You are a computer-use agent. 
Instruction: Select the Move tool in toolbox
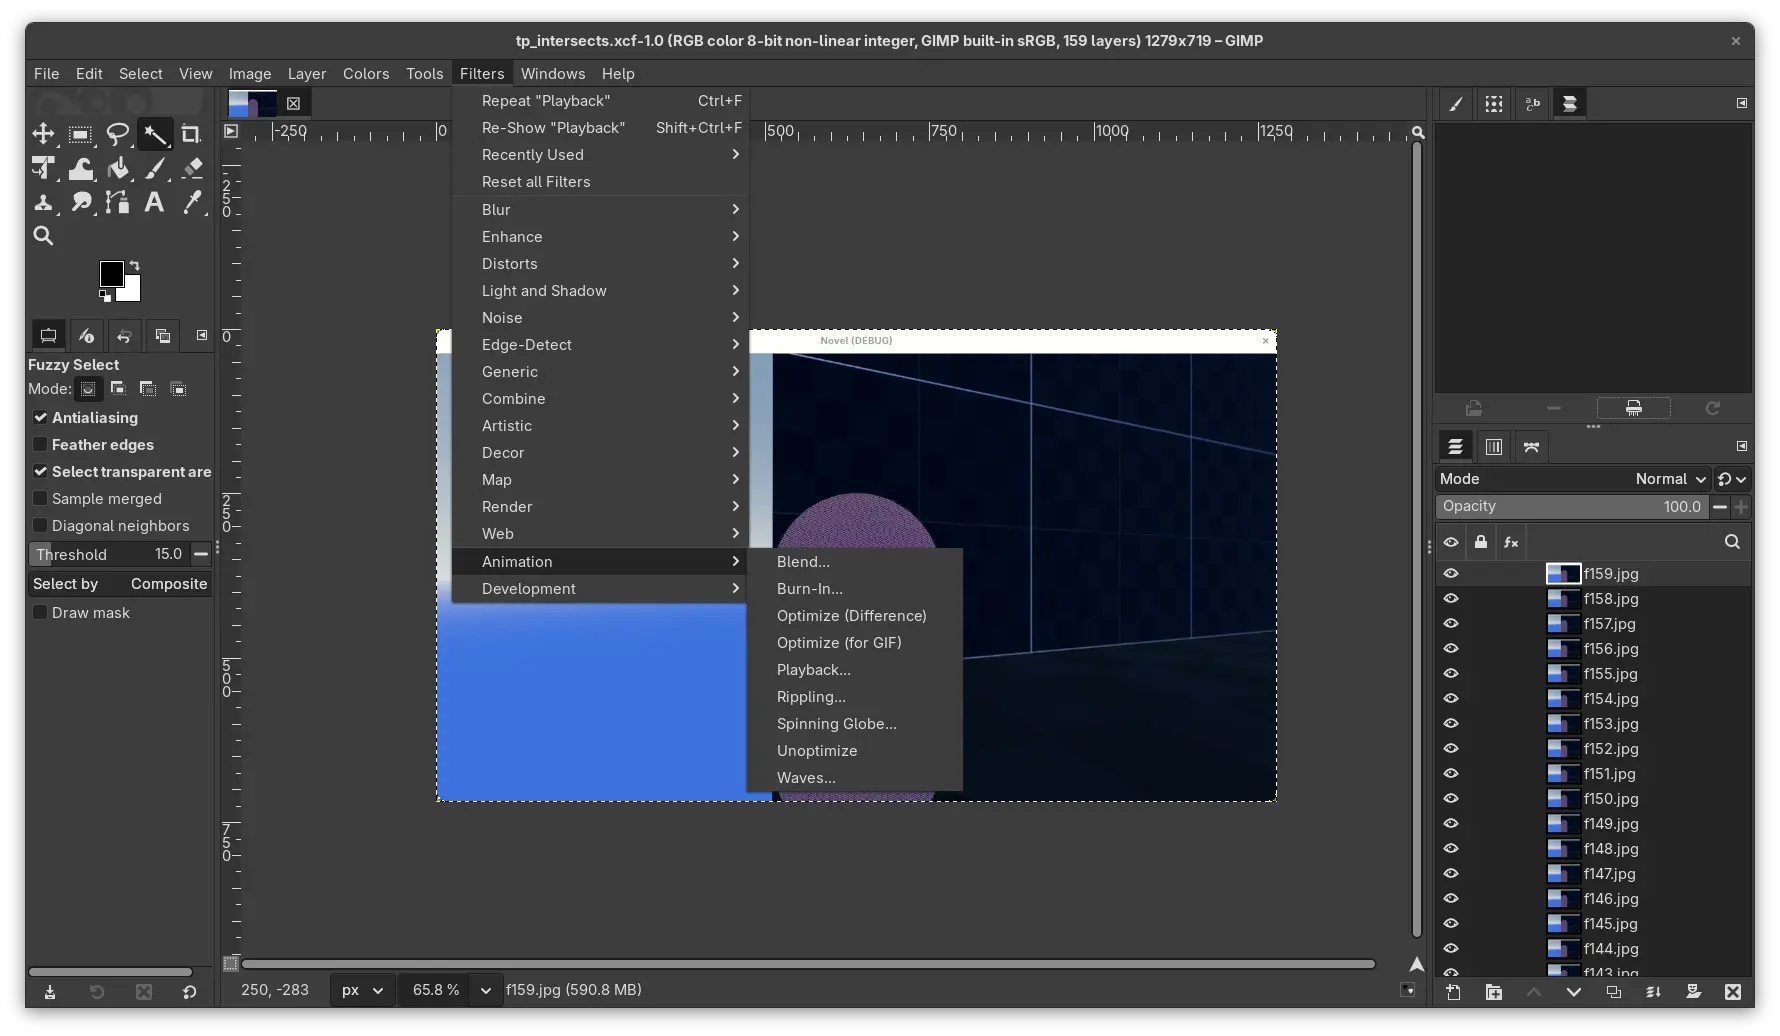click(43, 134)
